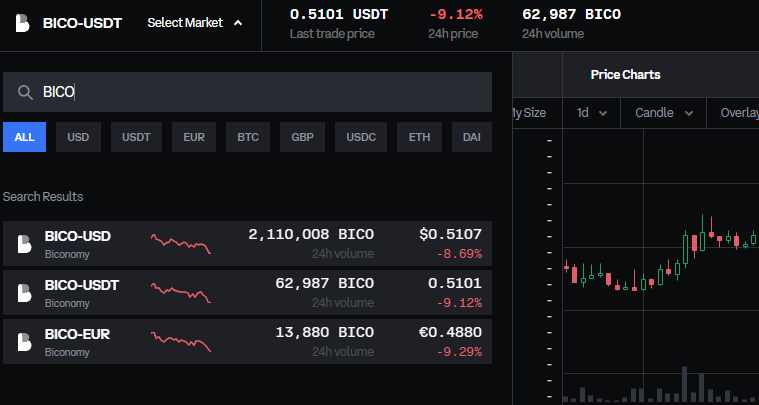The image size is (759, 405).
Task: Select the BICO-EUR market
Action: coord(247,341)
